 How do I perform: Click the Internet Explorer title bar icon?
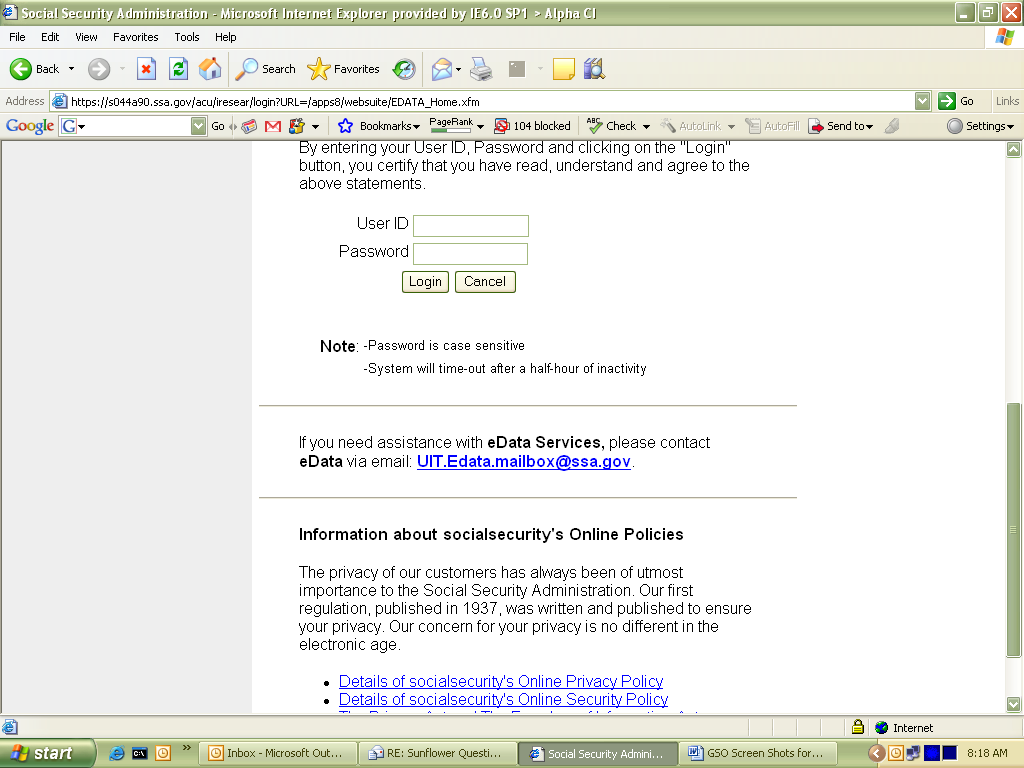10,12
